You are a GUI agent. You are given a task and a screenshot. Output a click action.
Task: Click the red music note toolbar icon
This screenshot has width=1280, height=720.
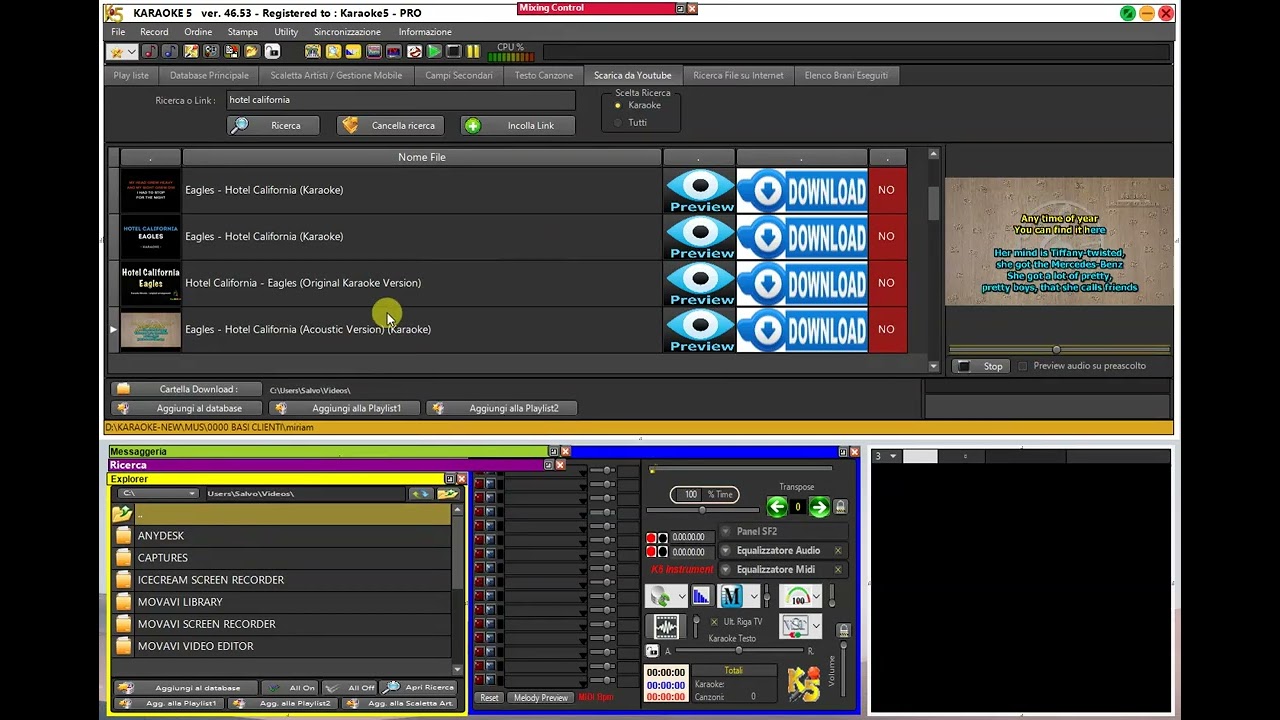149,52
